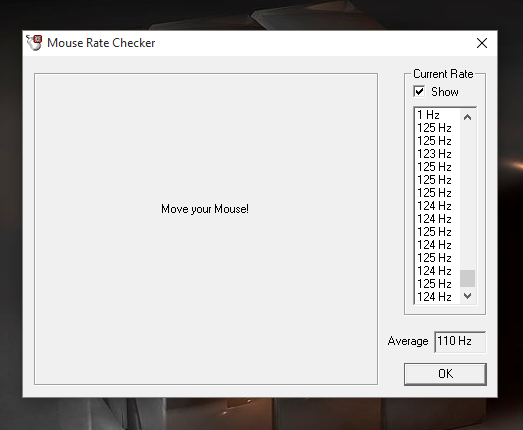Select the last 124 Hz entry in list
This screenshot has width=523, height=430.
pos(438,297)
